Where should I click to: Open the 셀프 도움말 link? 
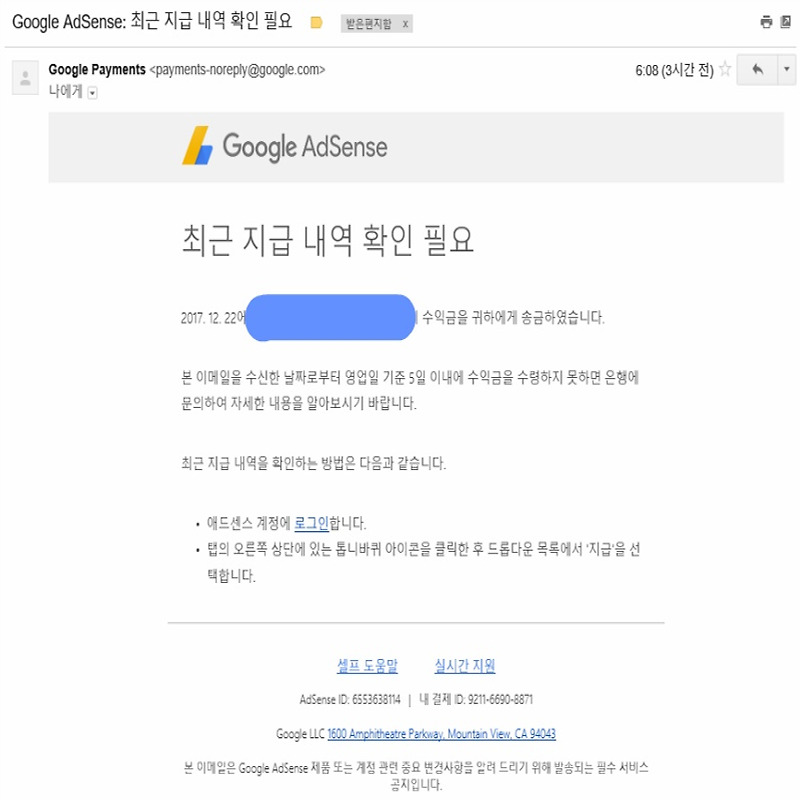pos(367,665)
